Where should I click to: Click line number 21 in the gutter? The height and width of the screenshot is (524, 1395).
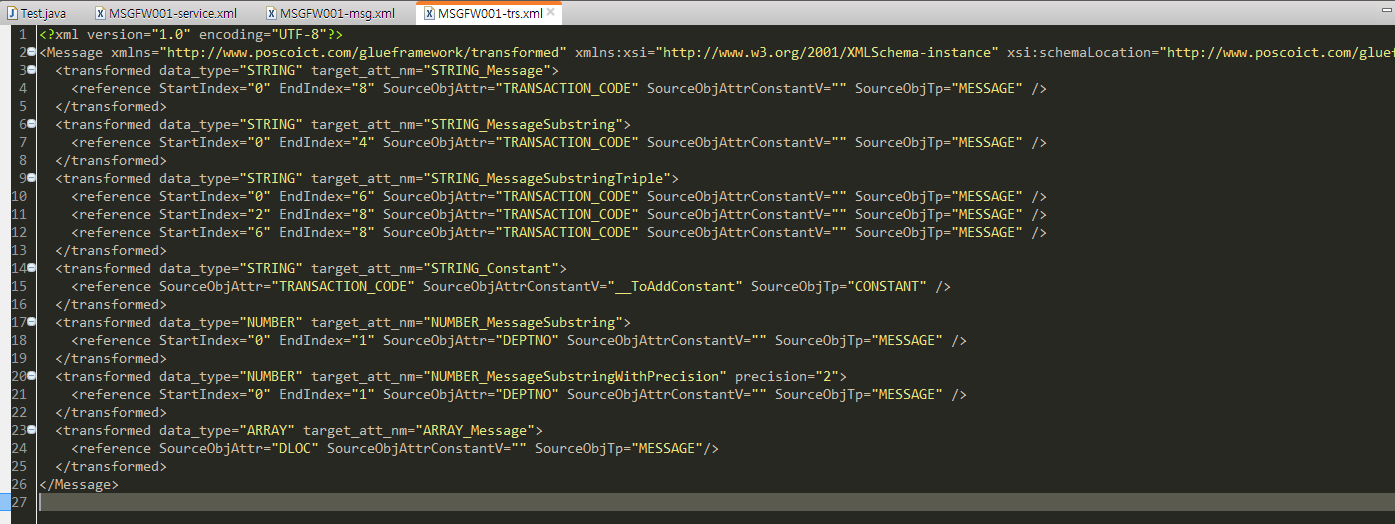click(19, 394)
